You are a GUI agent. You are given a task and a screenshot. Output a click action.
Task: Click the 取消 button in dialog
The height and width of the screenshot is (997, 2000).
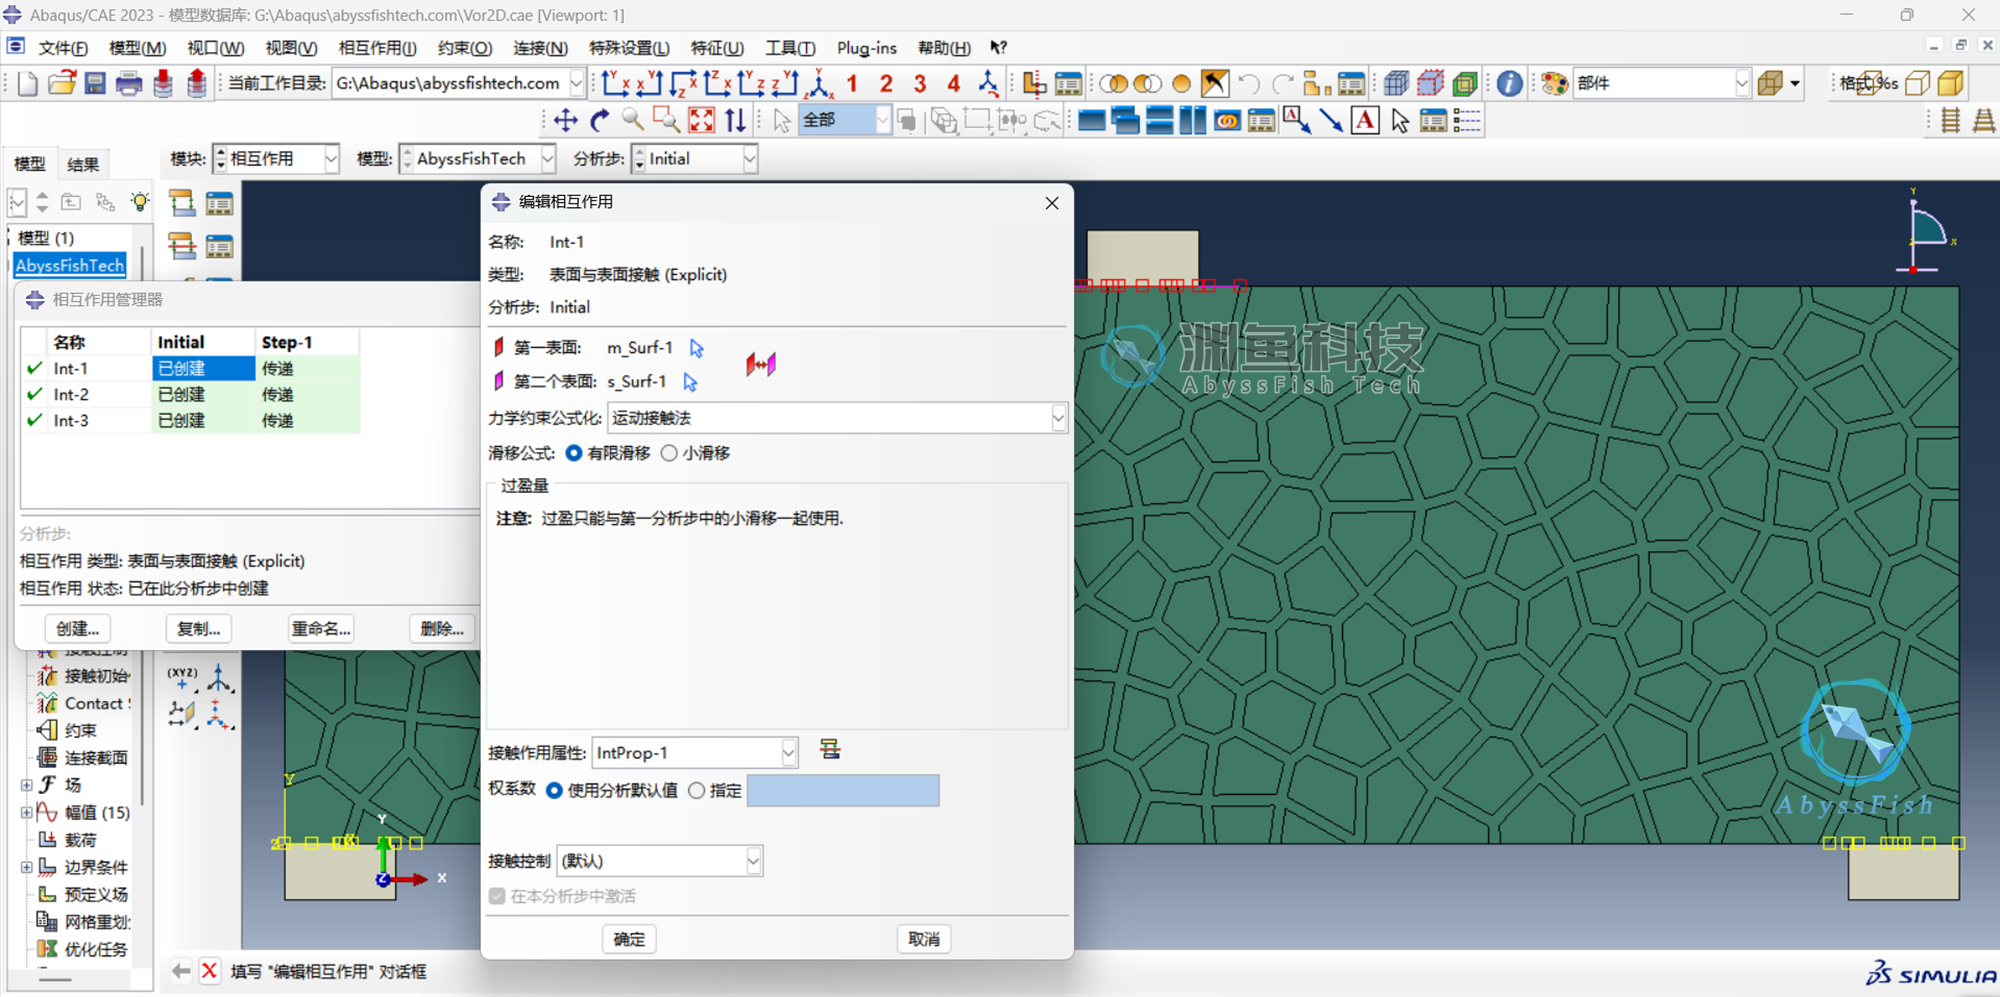point(924,939)
